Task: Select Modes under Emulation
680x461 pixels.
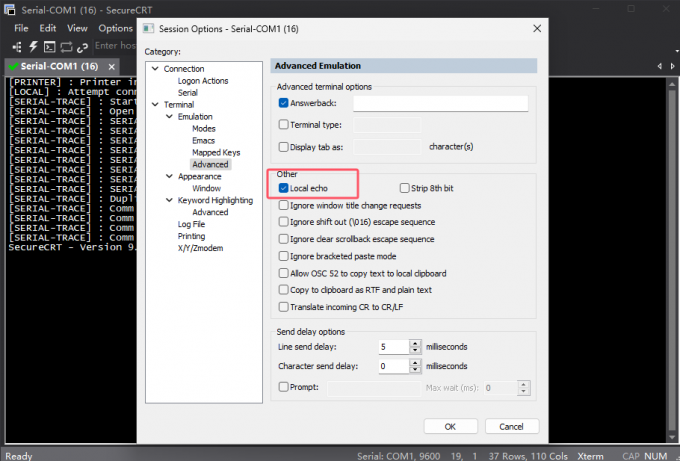Action: 204,128
